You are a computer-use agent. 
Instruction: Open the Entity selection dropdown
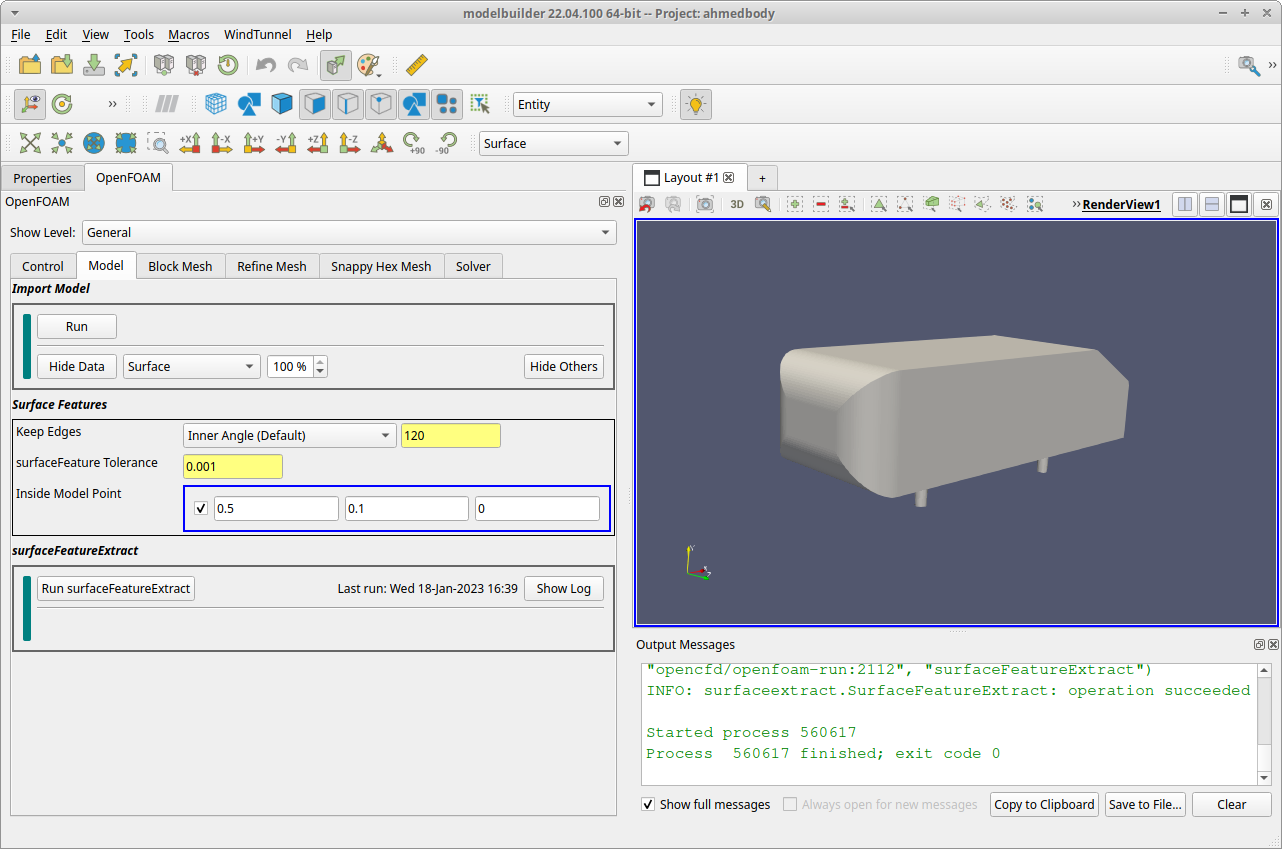[587, 104]
